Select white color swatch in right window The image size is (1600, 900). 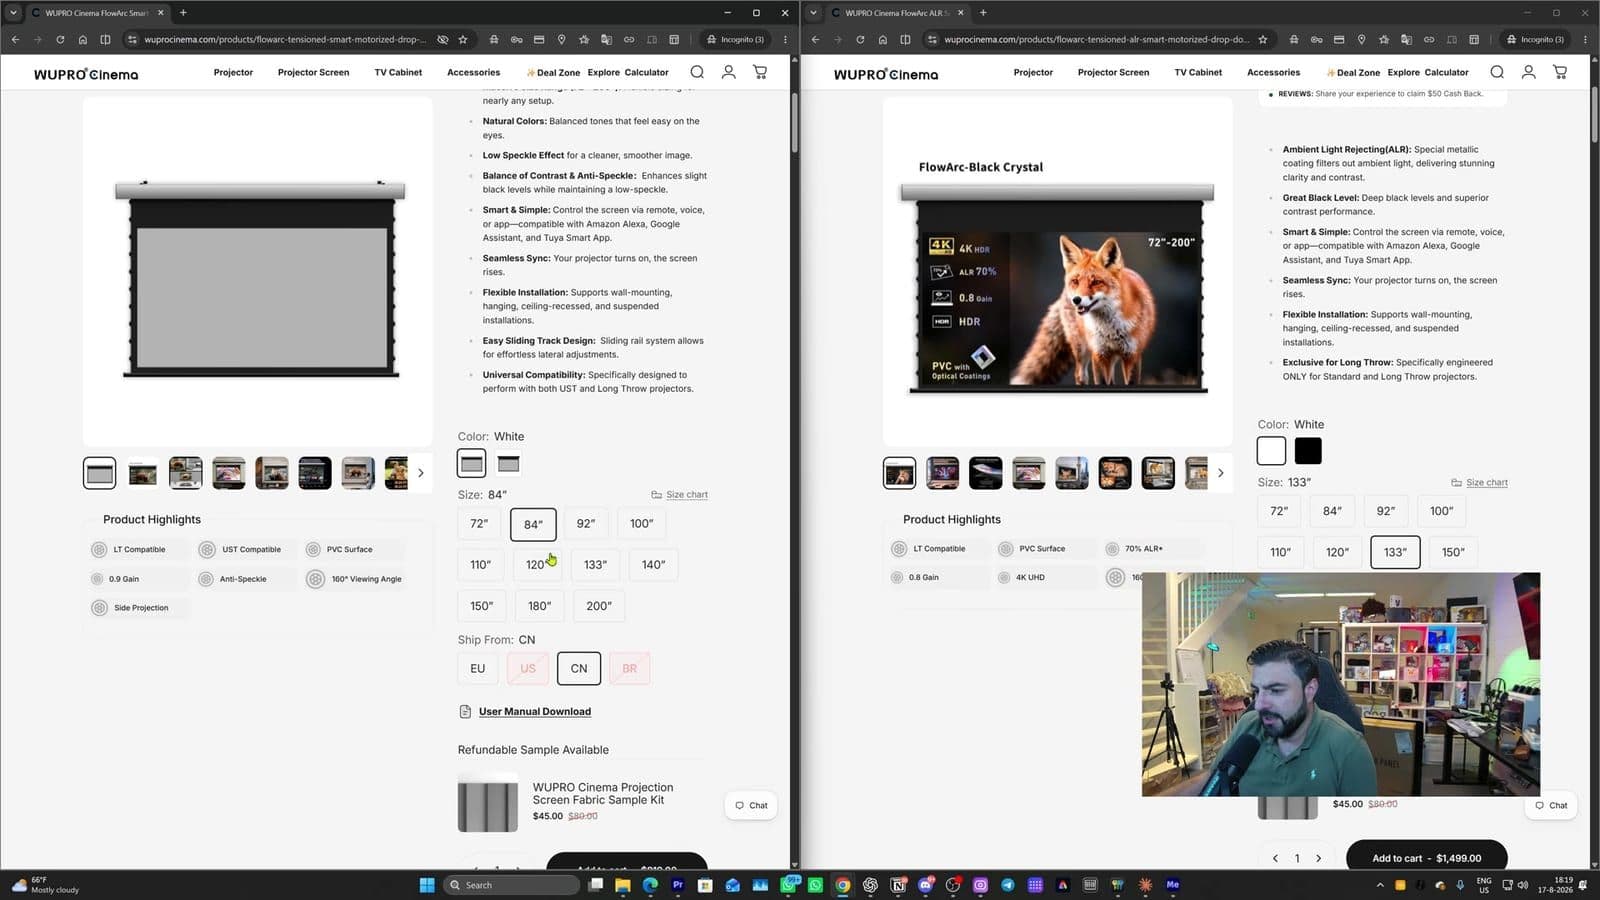(x=1272, y=451)
